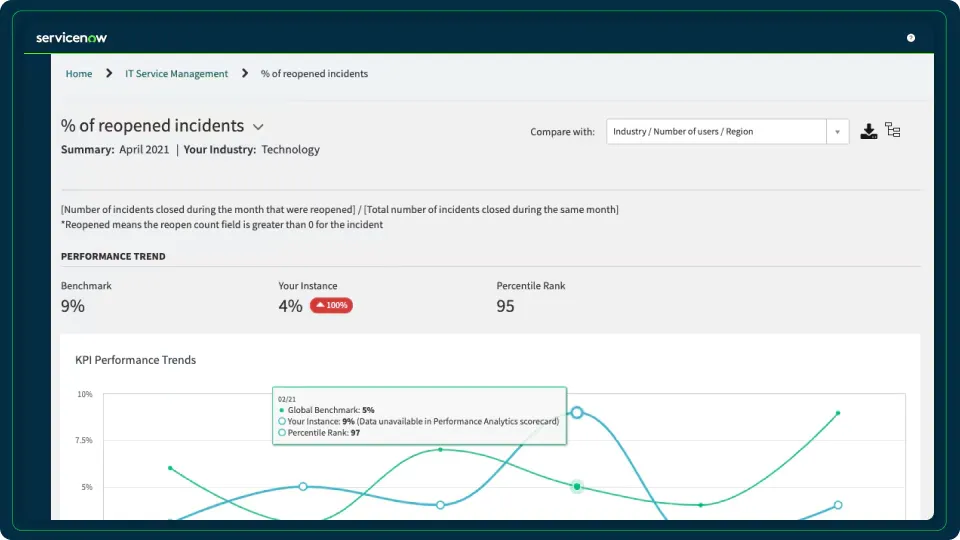
Task: Click the Technology industry label
Action: 290,149
